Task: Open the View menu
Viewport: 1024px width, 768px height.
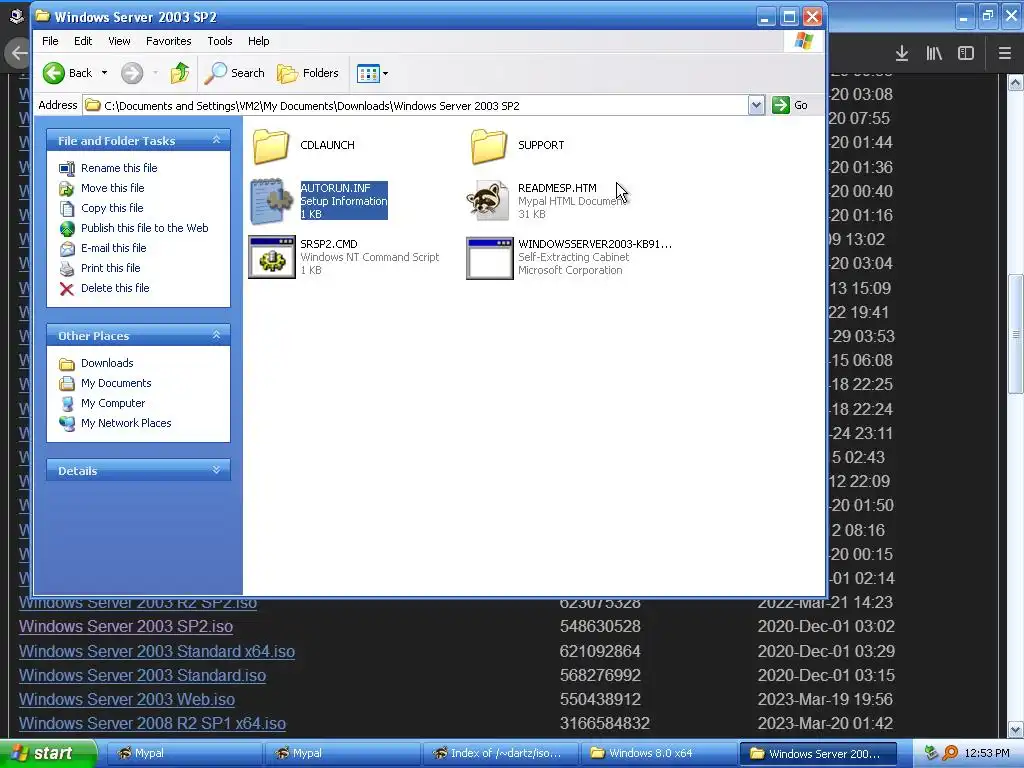Action: tap(119, 41)
